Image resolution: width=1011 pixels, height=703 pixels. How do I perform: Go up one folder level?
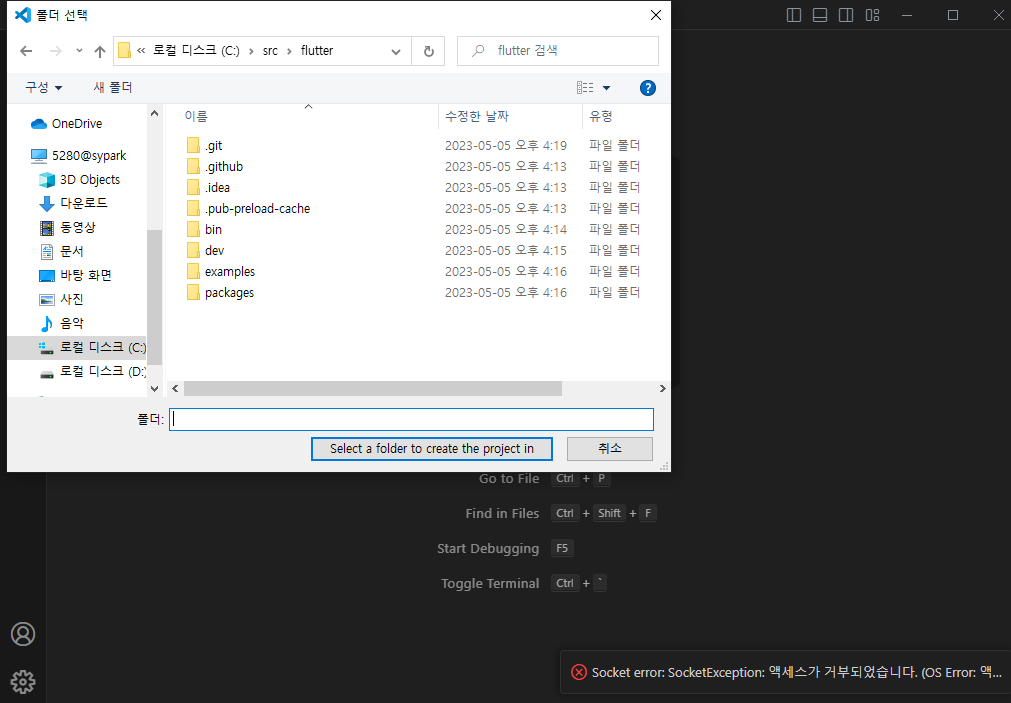[x=99, y=51]
